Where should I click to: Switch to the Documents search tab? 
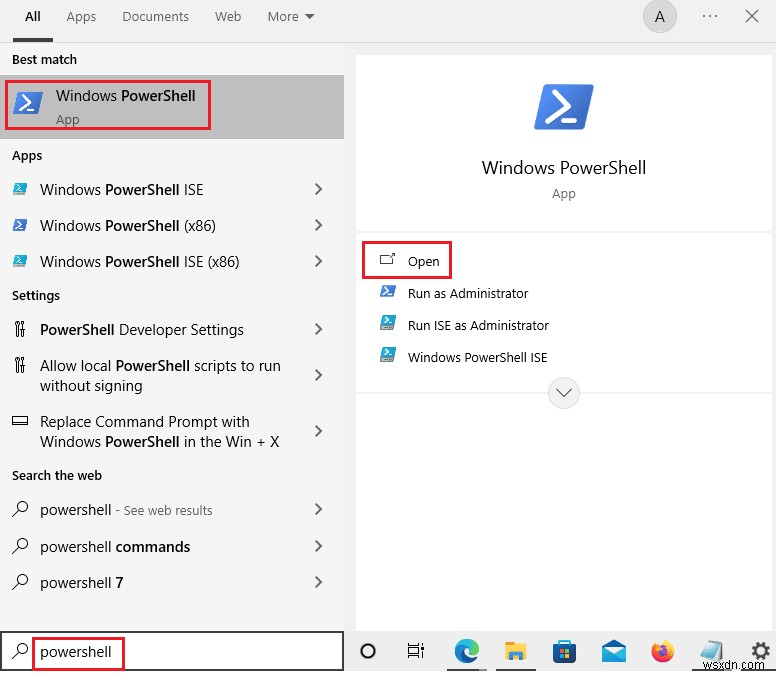155,17
